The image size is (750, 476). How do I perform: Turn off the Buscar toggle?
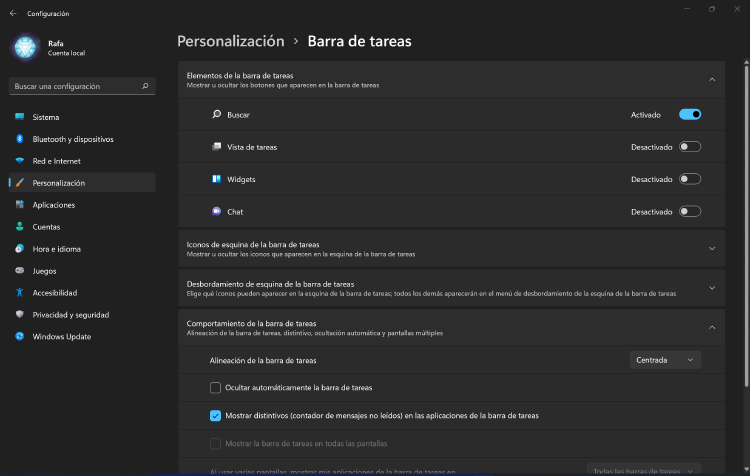[690, 114]
